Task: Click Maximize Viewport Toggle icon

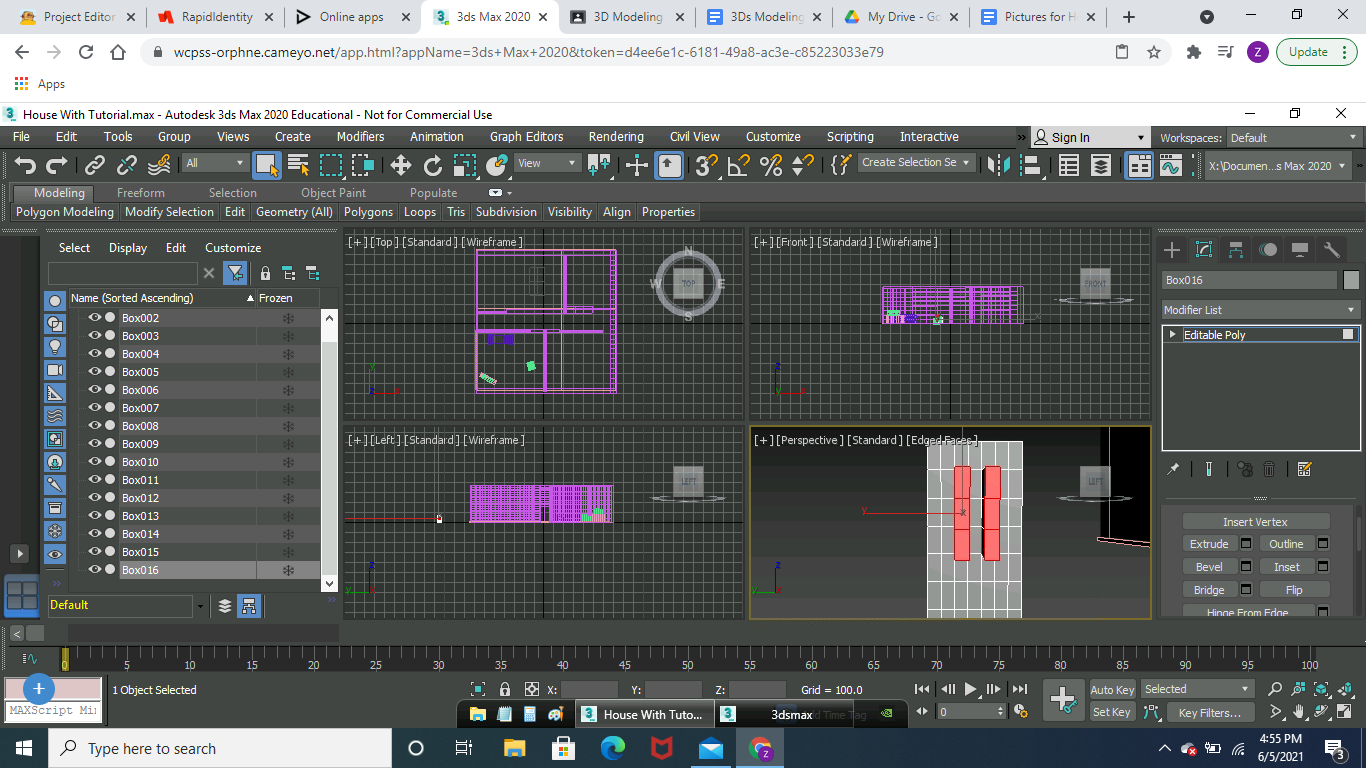Action: [x=1344, y=712]
